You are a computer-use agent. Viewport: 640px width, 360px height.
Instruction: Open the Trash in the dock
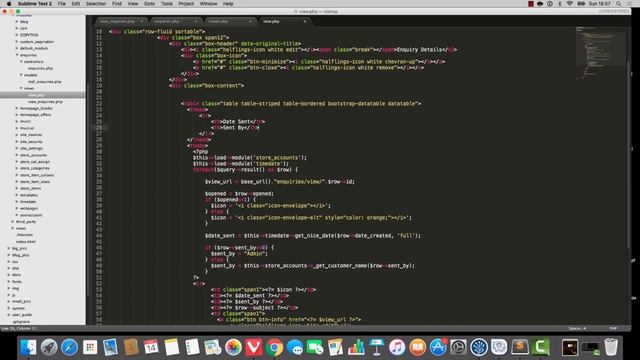pyautogui.click(x=611, y=347)
